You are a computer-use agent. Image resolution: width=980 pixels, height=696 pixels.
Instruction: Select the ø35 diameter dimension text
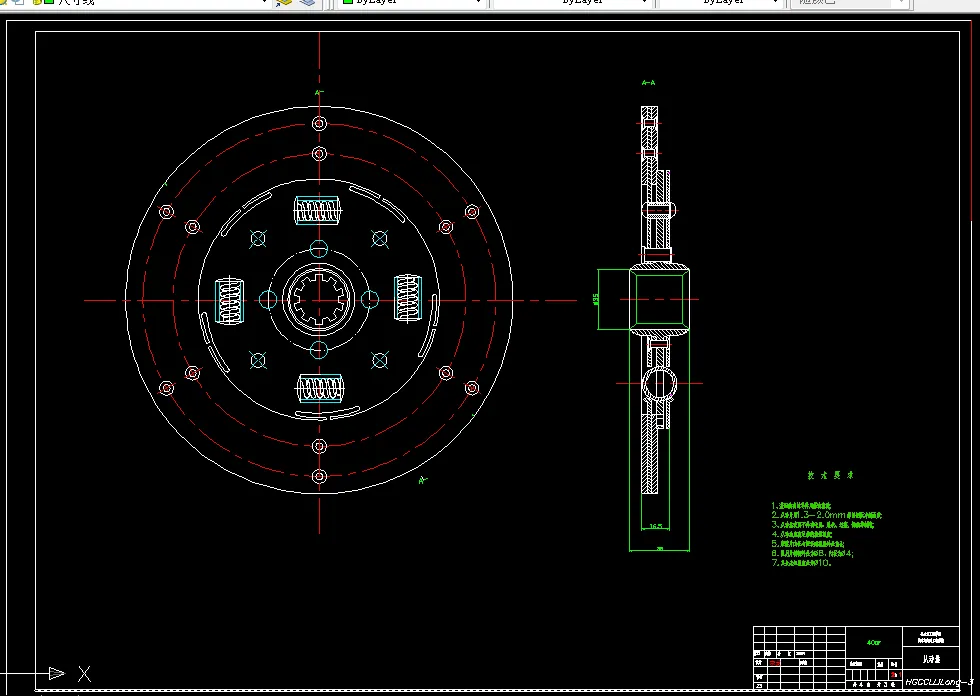pyautogui.click(x=596, y=299)
